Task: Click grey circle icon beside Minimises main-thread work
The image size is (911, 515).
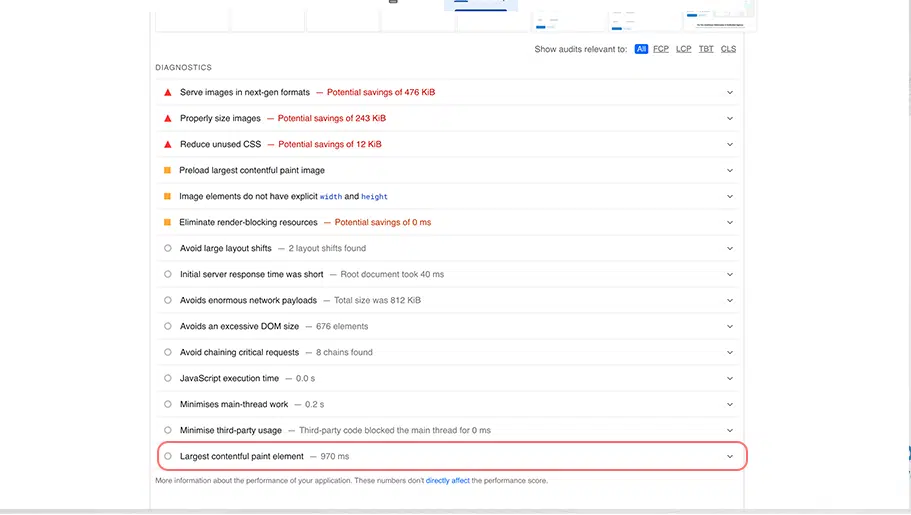Action: tap(167, 404)
